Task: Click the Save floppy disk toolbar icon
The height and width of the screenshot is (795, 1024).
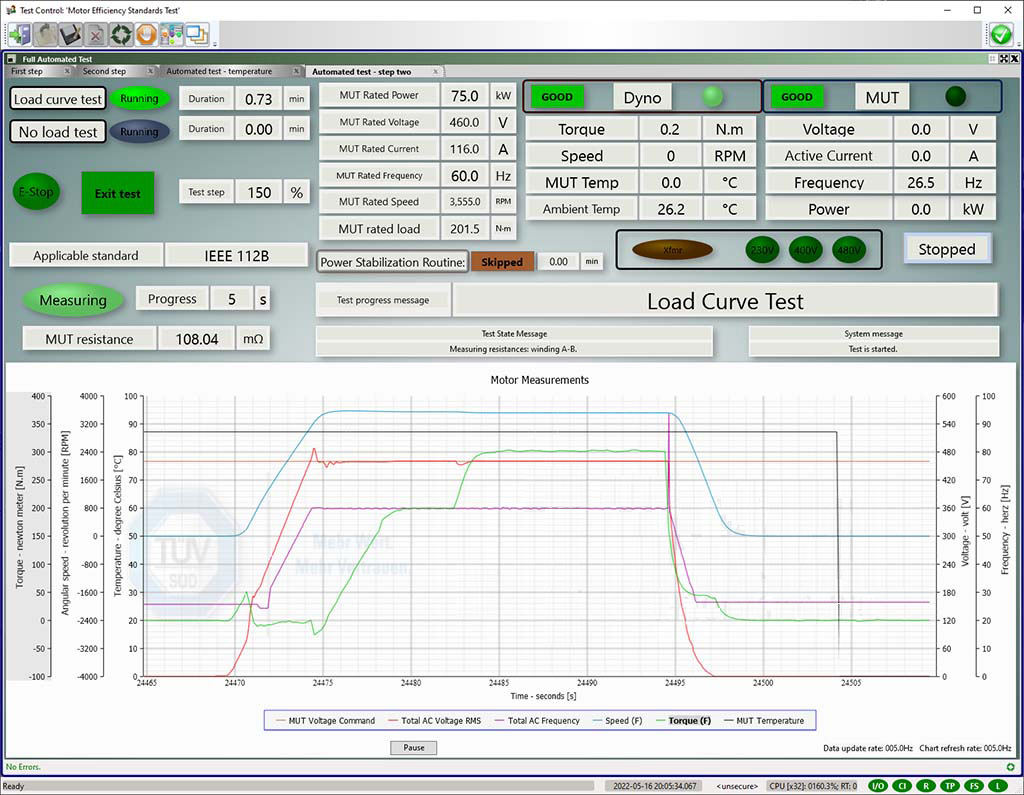Action: (x=69, y=33)
